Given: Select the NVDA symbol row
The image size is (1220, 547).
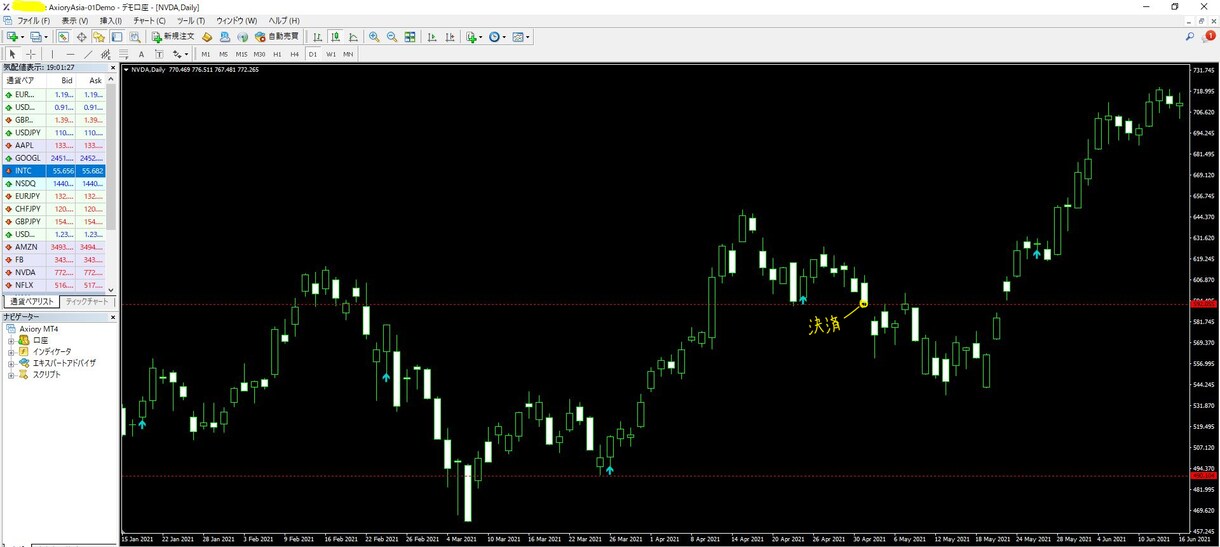Looking at the screenshot, I should [54, 272].
